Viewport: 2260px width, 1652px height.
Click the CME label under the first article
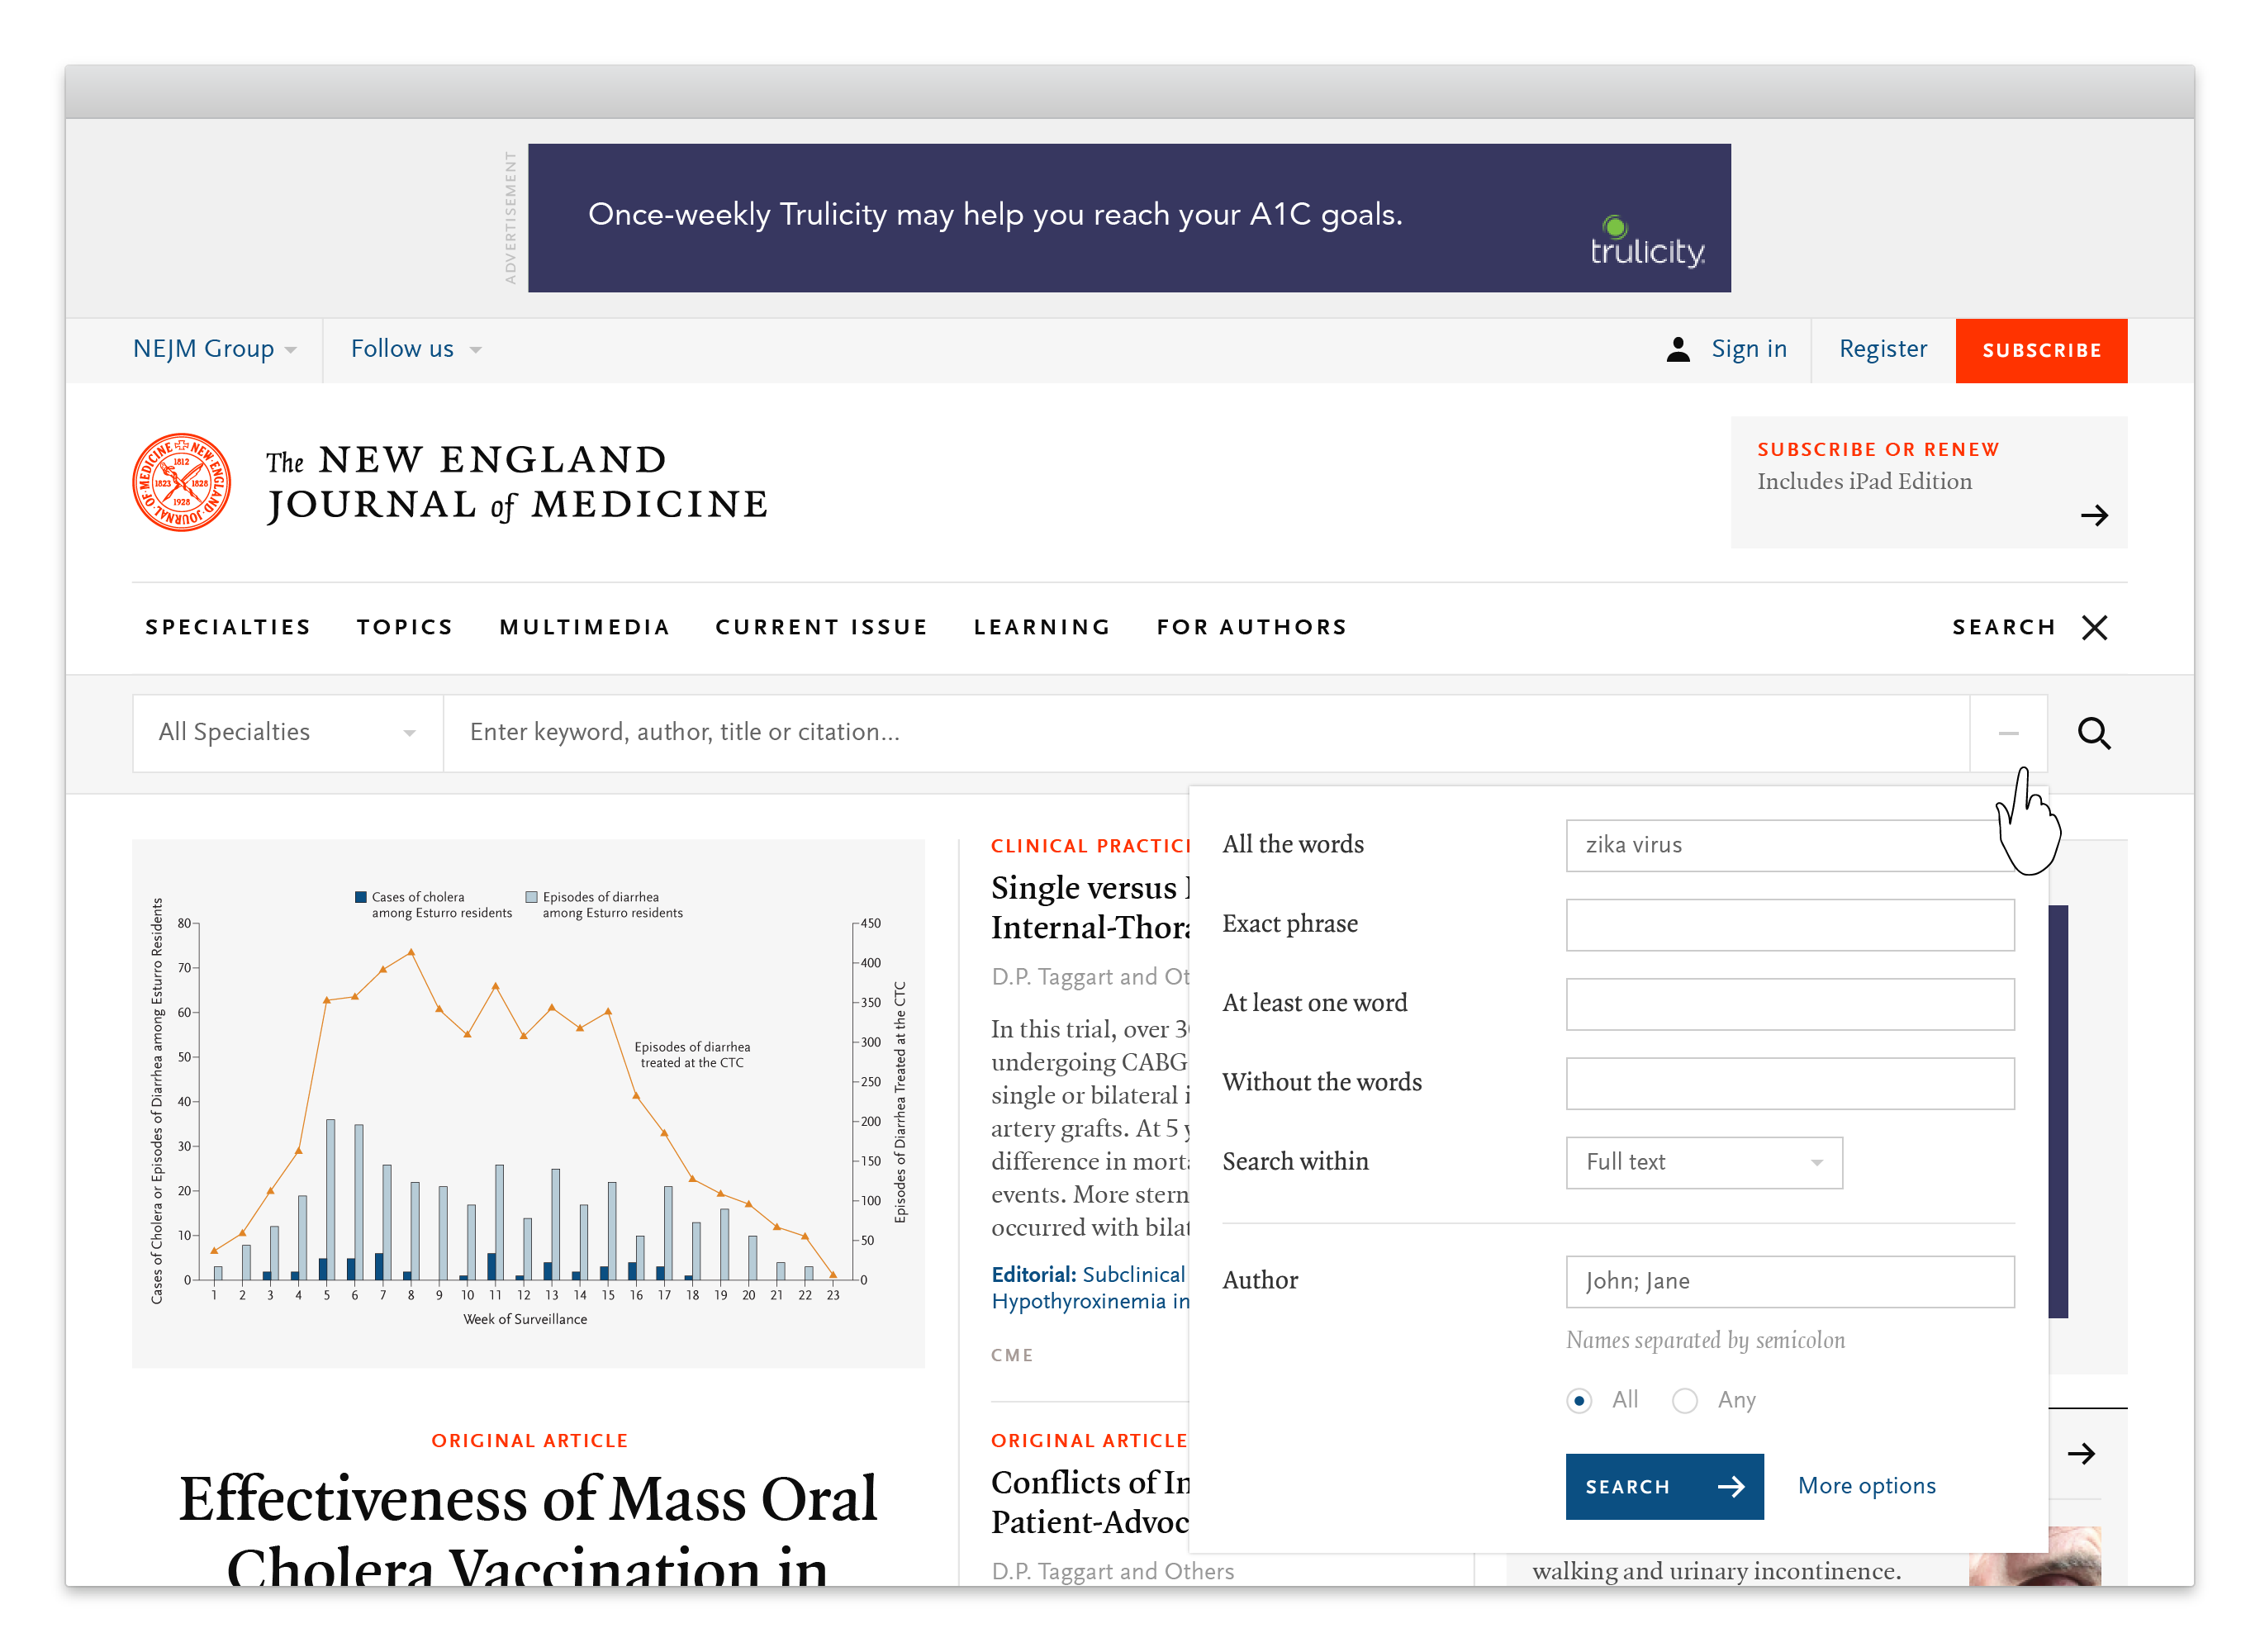tap(1012, 1355)
